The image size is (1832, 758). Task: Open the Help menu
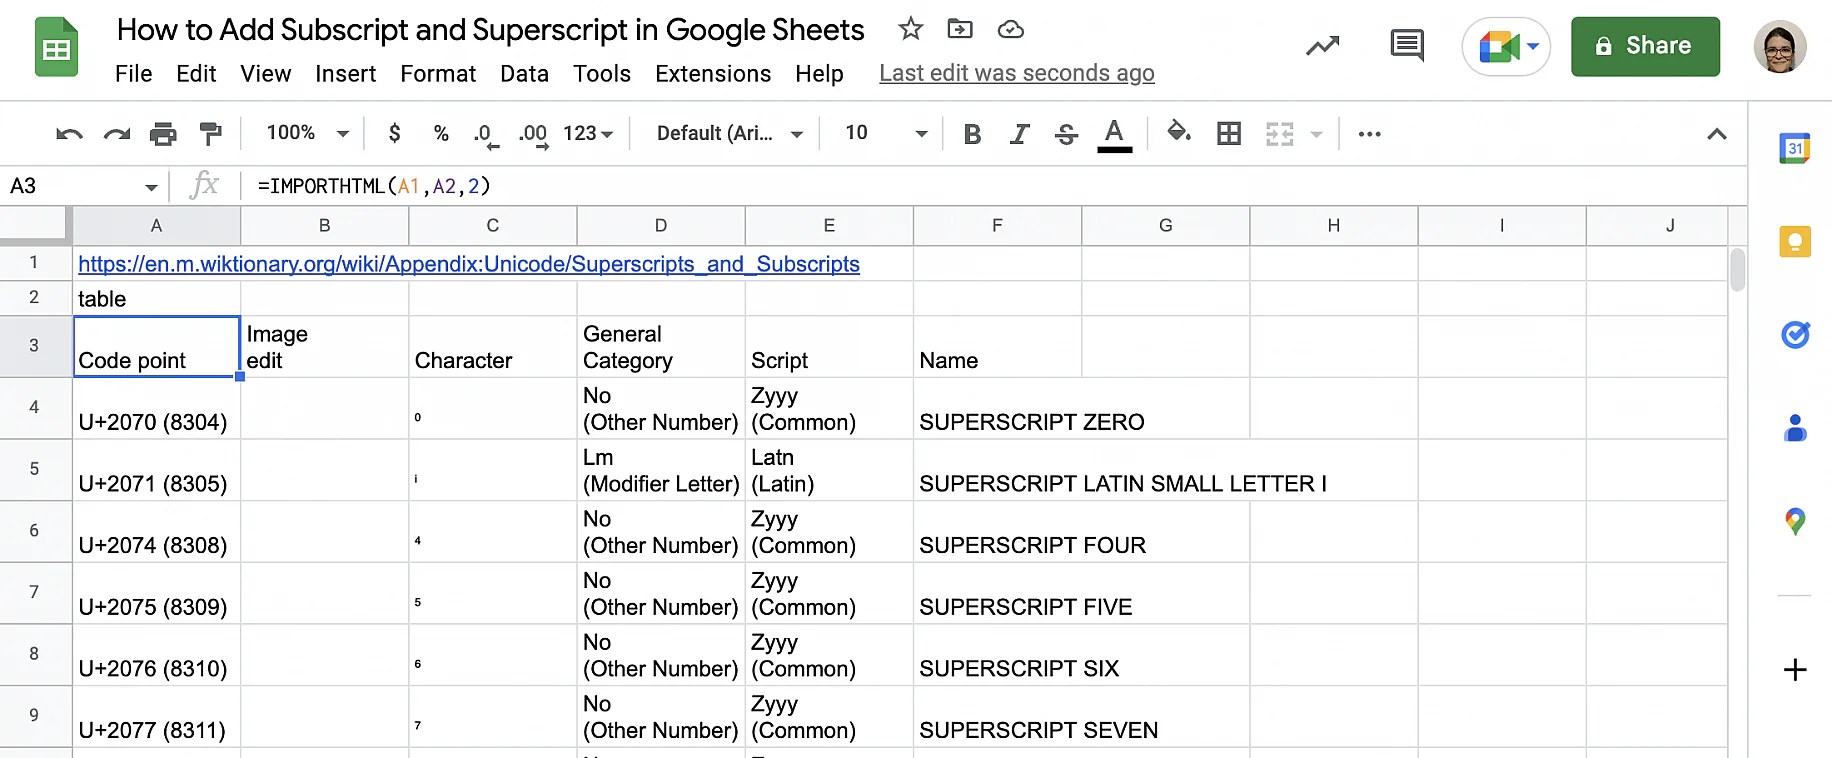[819, 74]
